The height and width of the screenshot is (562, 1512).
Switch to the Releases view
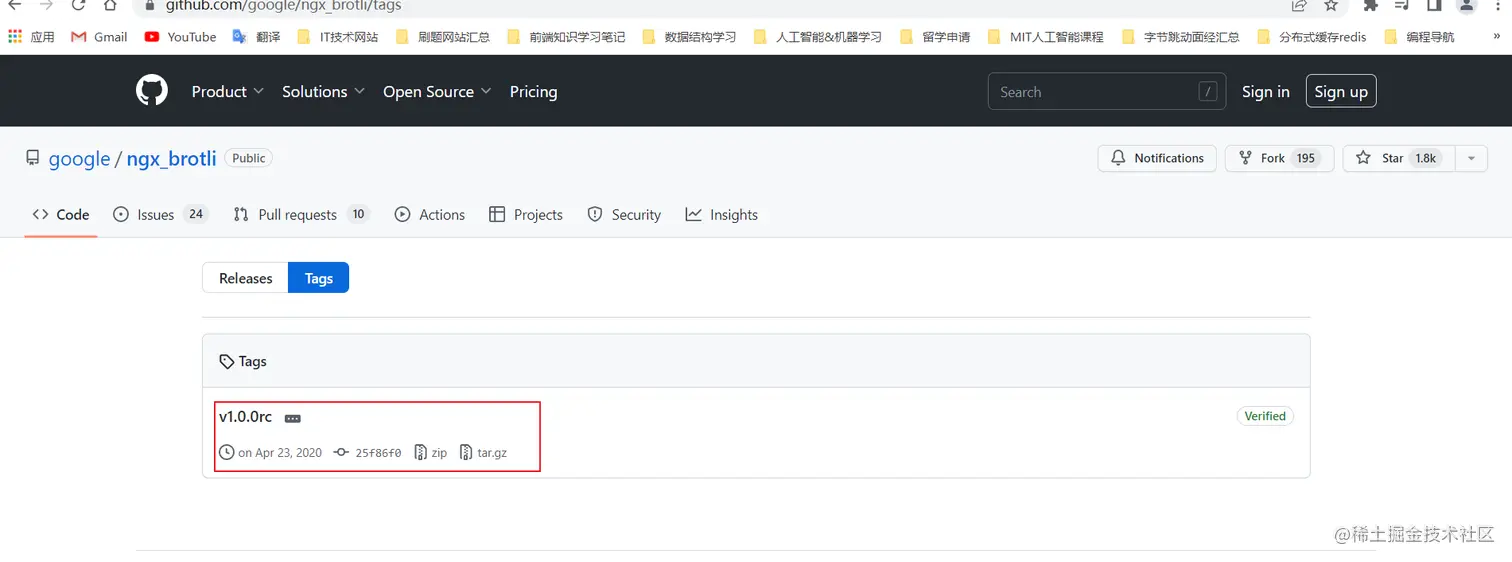coord(245,278)
